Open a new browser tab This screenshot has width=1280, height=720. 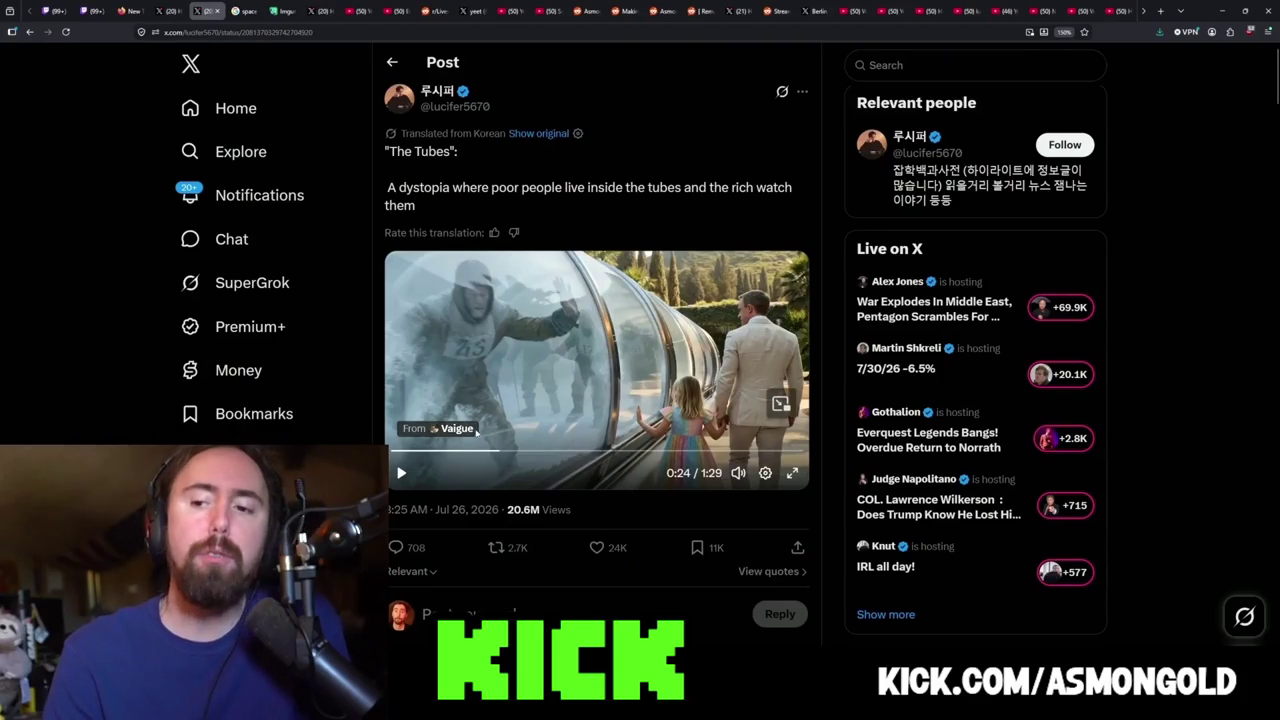(x=1160, y=11)
